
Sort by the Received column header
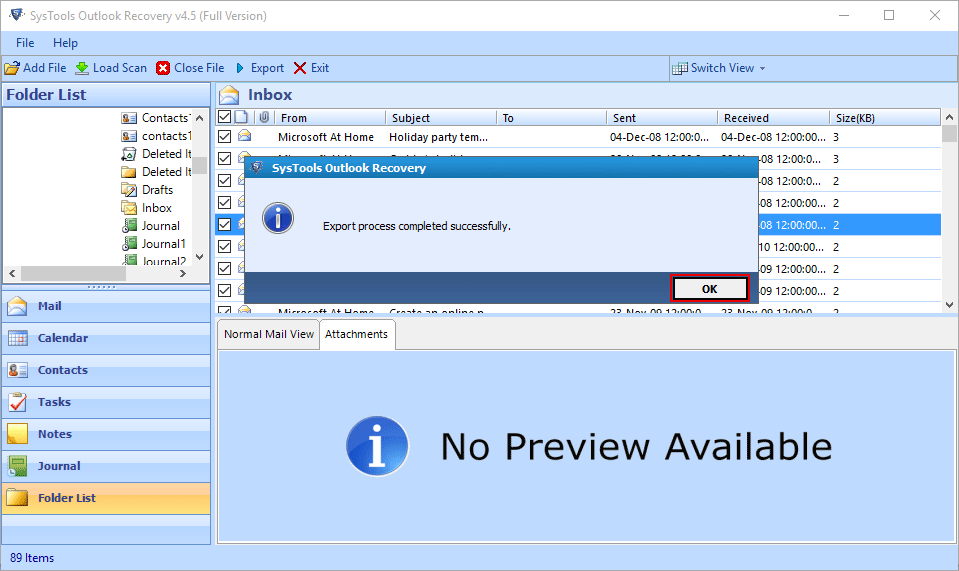tap(773, 117)
